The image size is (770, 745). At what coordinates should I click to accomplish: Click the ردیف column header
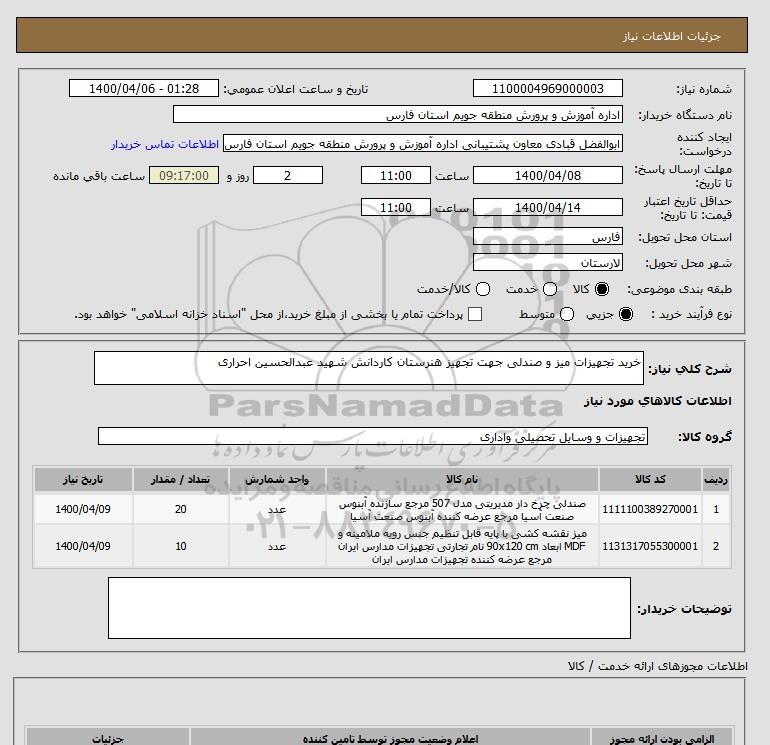[716, 479]
